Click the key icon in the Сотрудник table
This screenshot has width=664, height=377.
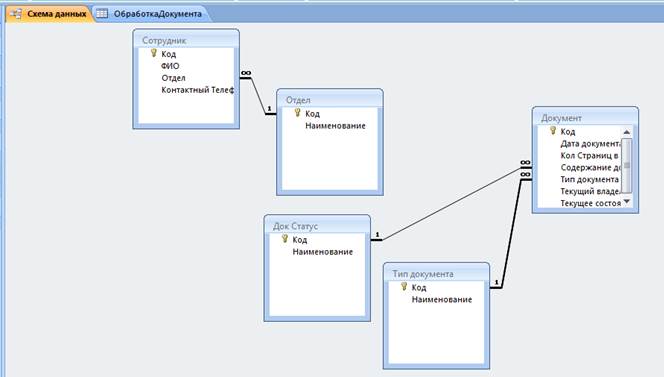(154, 53)
